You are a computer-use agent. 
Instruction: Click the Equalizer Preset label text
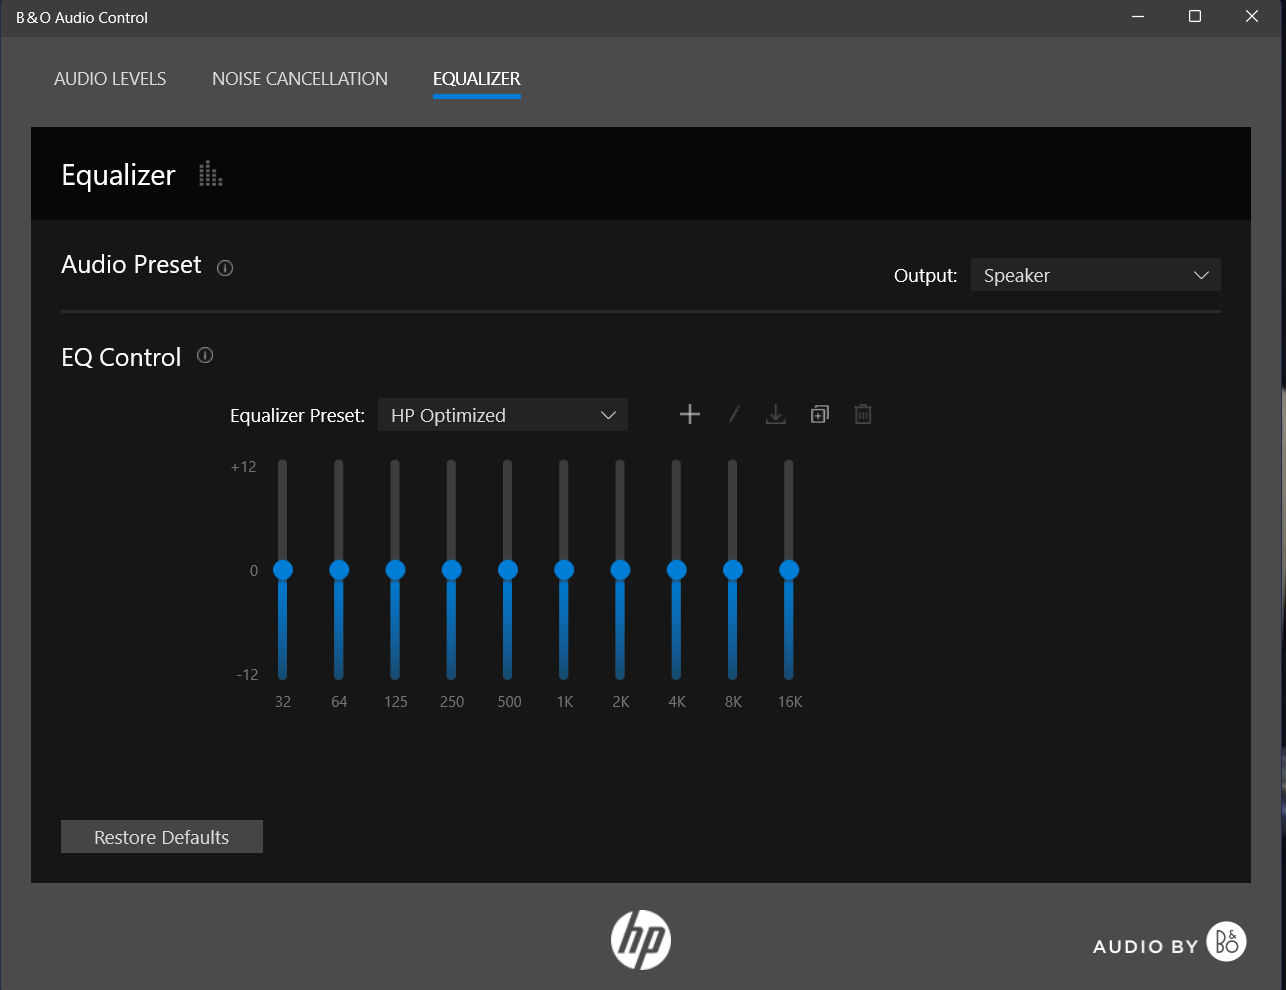297,416
